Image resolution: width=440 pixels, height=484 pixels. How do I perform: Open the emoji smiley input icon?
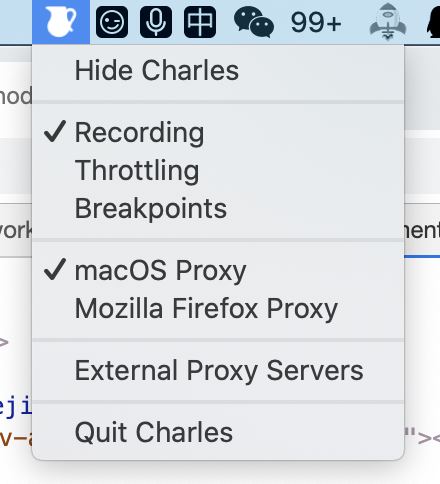click(x=112, y=22)
